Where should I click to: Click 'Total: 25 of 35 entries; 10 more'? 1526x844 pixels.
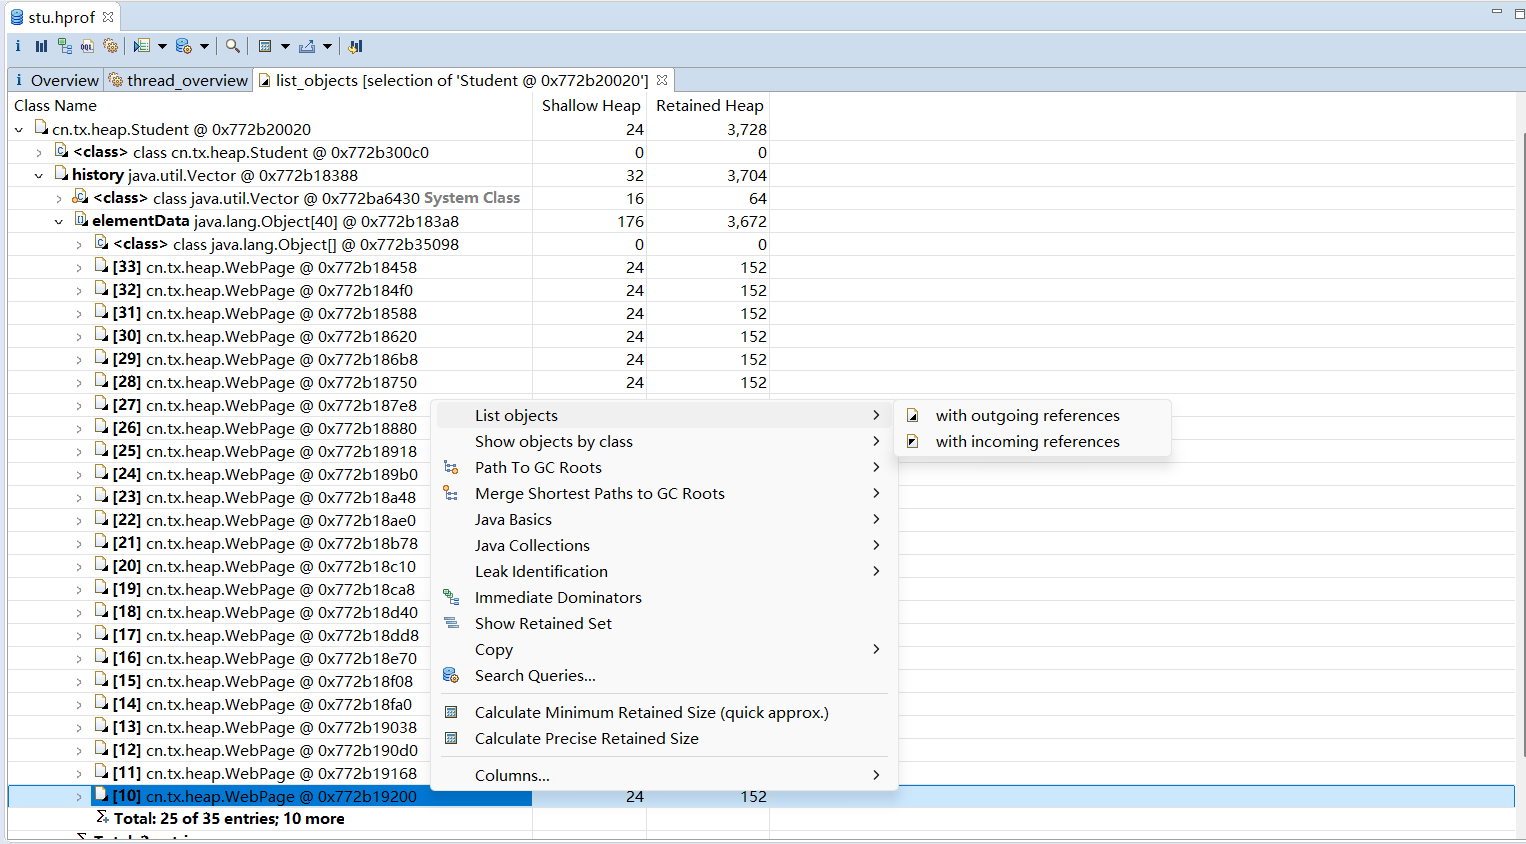point(229,818)
